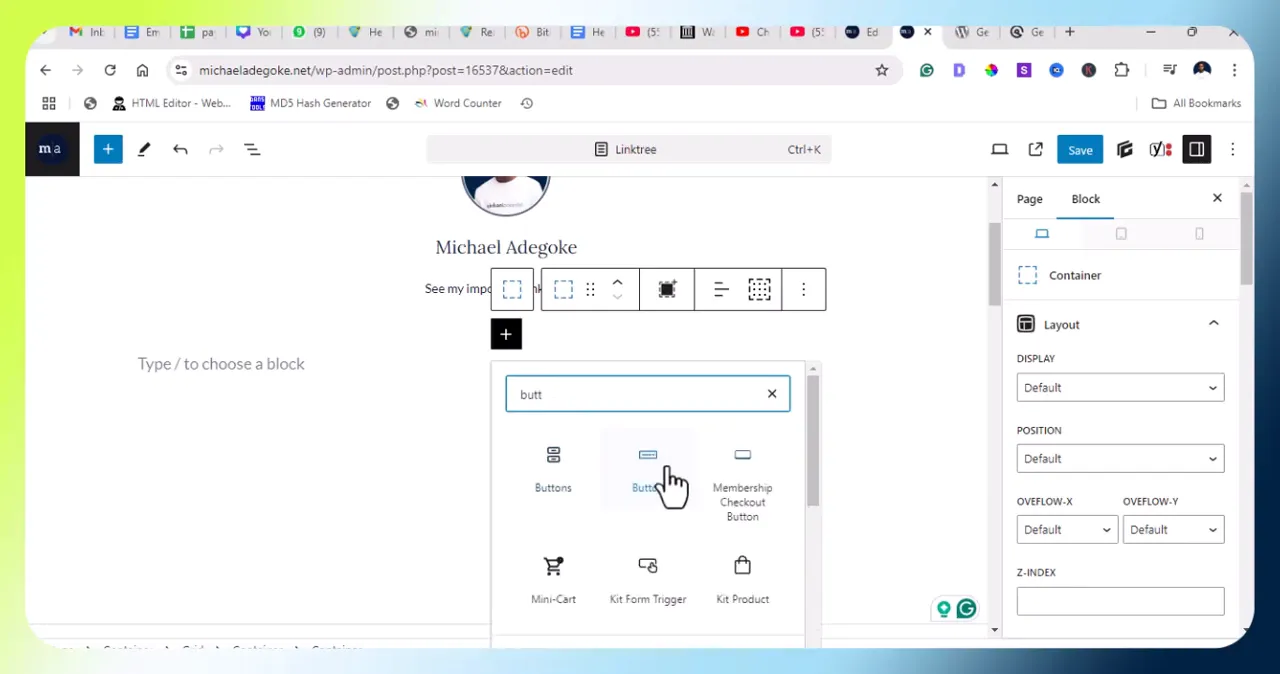The height and width of the screenshot is (674, 1280).
Task: Click the 'Type / to choose a block' placeholder
Action: coord(221,364)
